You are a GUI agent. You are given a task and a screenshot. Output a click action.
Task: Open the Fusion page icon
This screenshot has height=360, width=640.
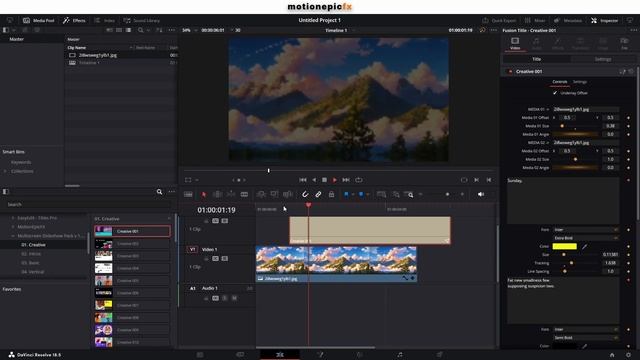coord(320,355)
